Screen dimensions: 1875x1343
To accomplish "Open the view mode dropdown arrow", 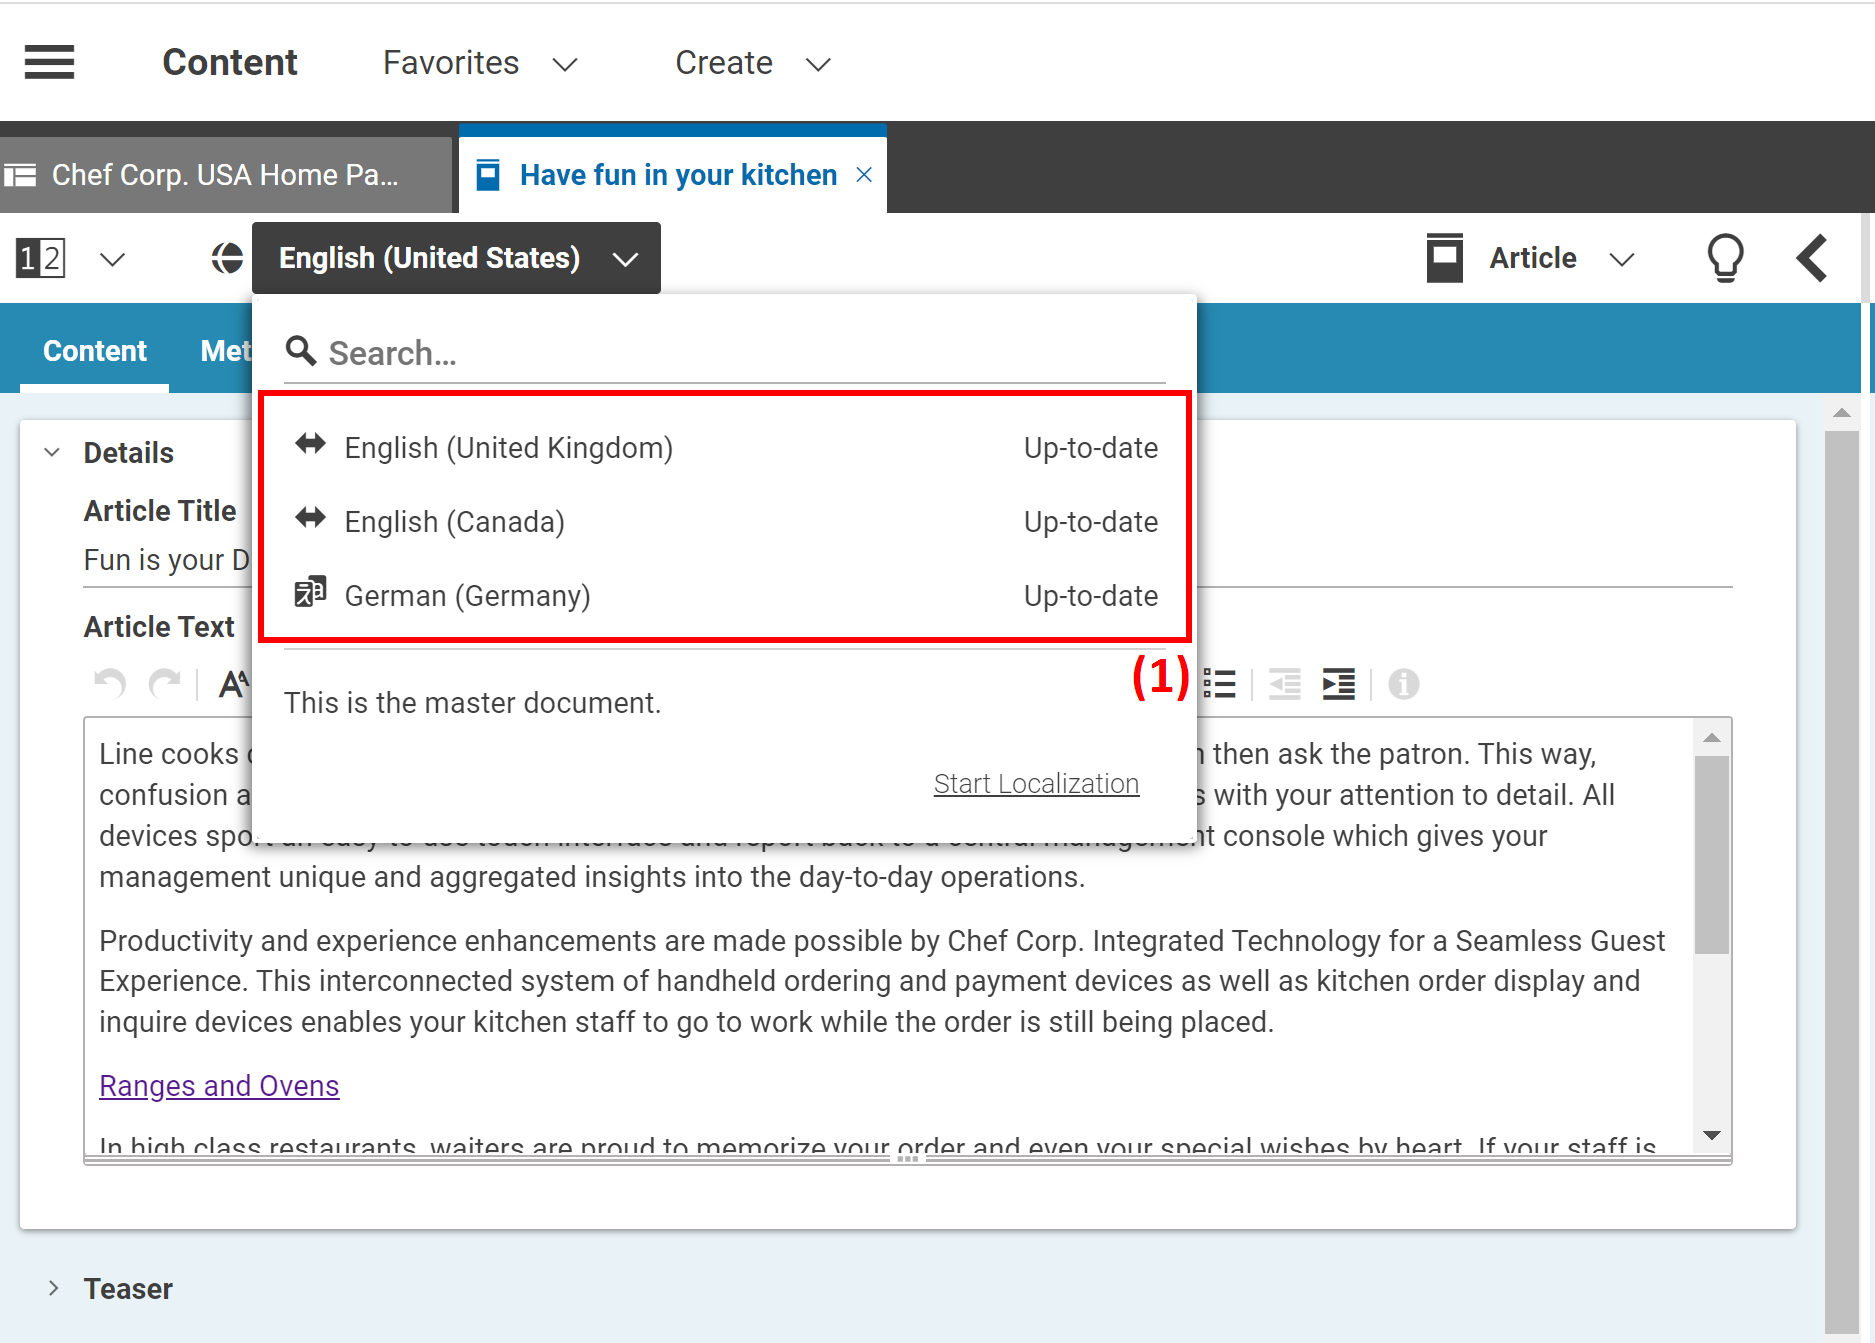I will click(112, 259).
